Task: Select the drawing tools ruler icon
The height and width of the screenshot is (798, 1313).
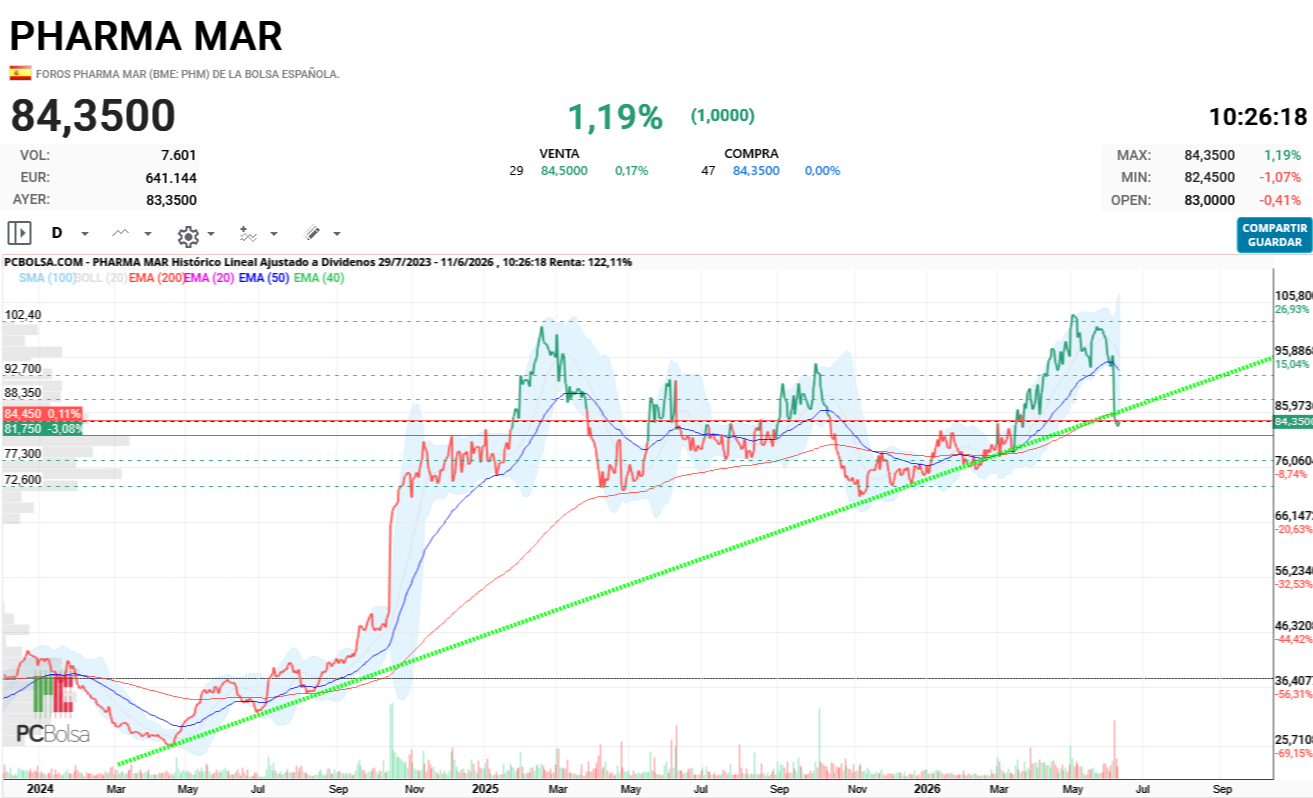Action: [312, 233]
